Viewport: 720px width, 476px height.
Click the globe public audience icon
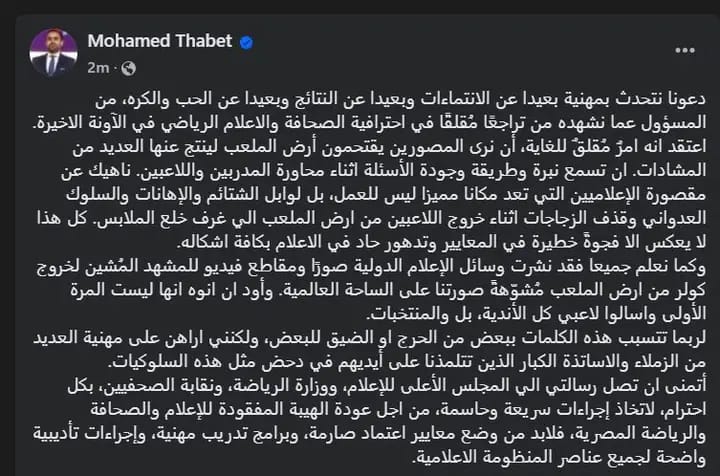point(129,68)
